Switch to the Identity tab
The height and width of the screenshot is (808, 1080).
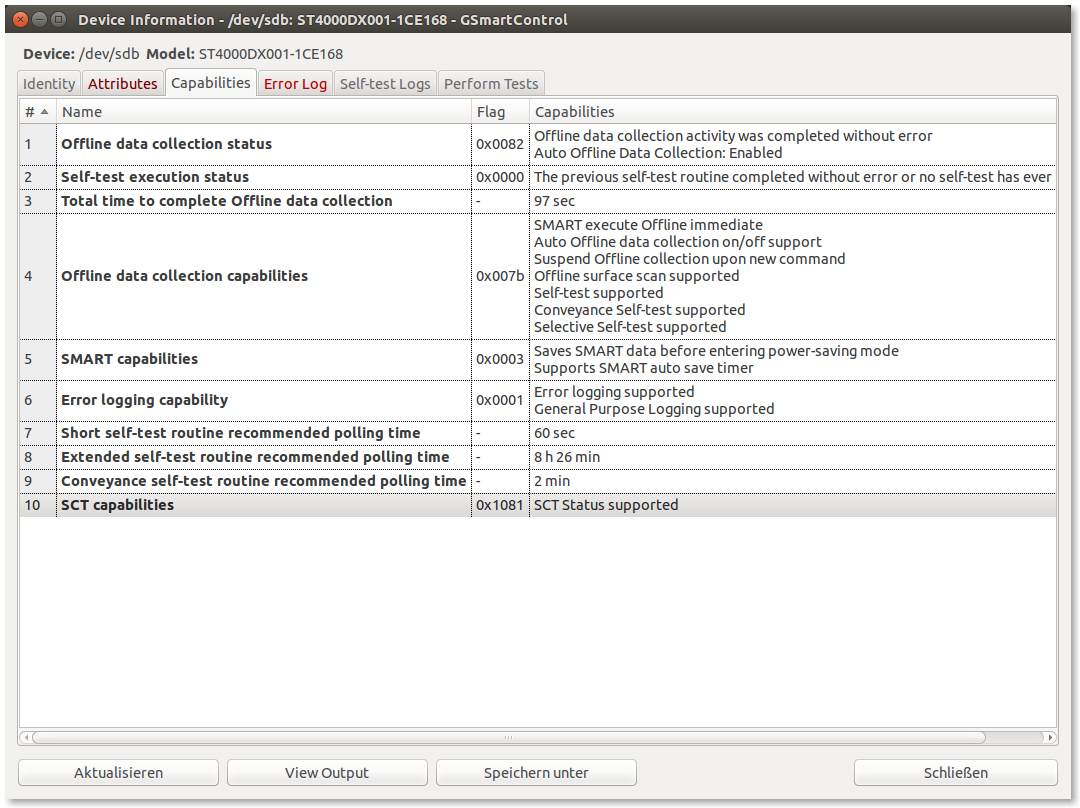coord(49,83)
